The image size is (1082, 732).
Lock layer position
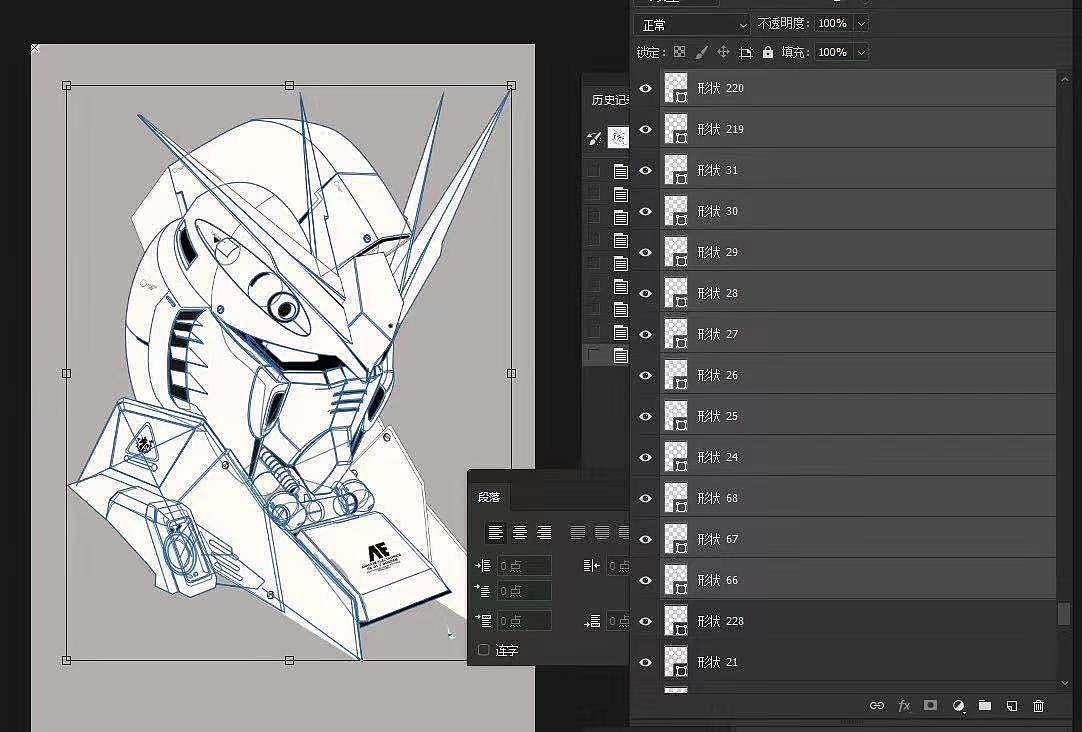723,52
